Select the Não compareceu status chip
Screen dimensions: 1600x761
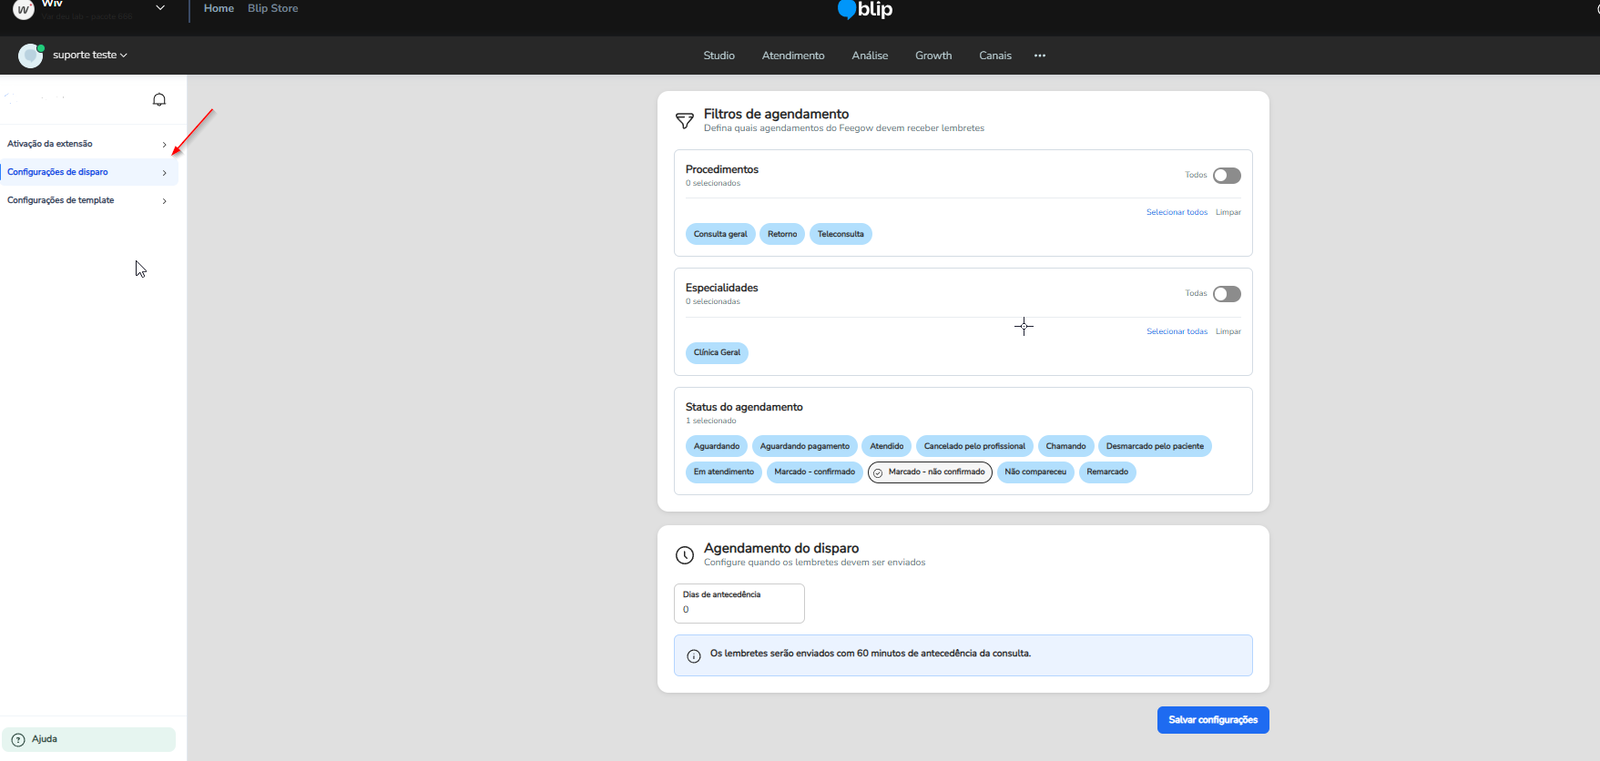coord(1035,472)
